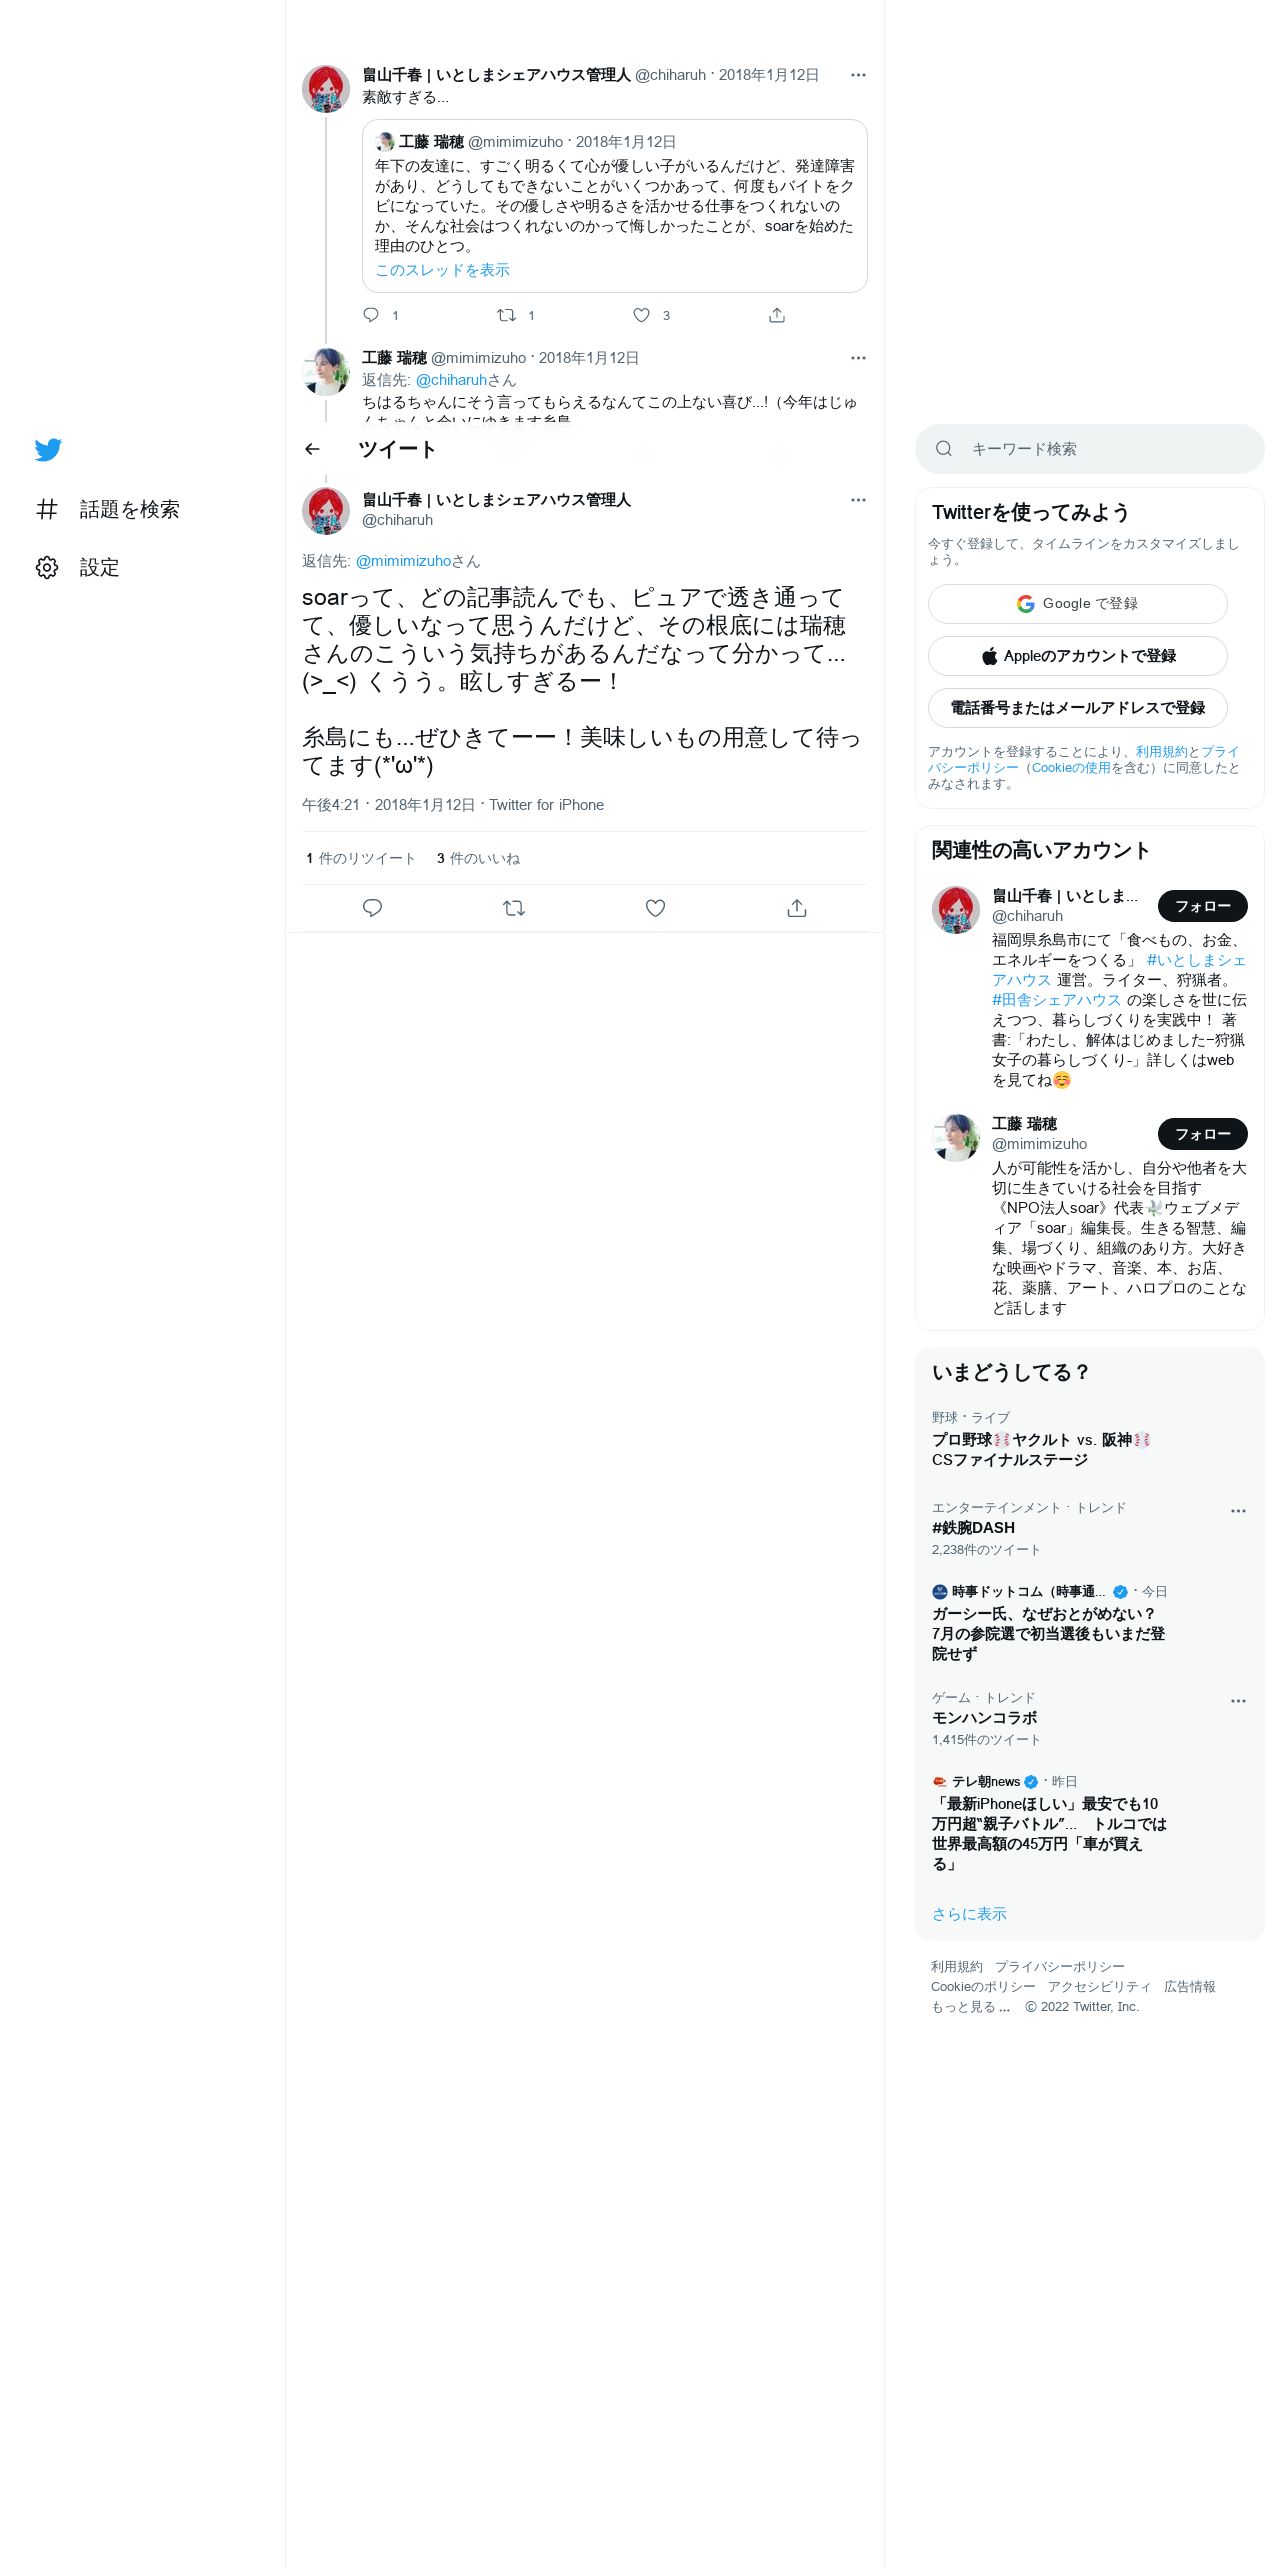Open settings gear in the sidebar
Image resolution: width=1284 pixels, height=2568 pixels.
tap(47, 567)
